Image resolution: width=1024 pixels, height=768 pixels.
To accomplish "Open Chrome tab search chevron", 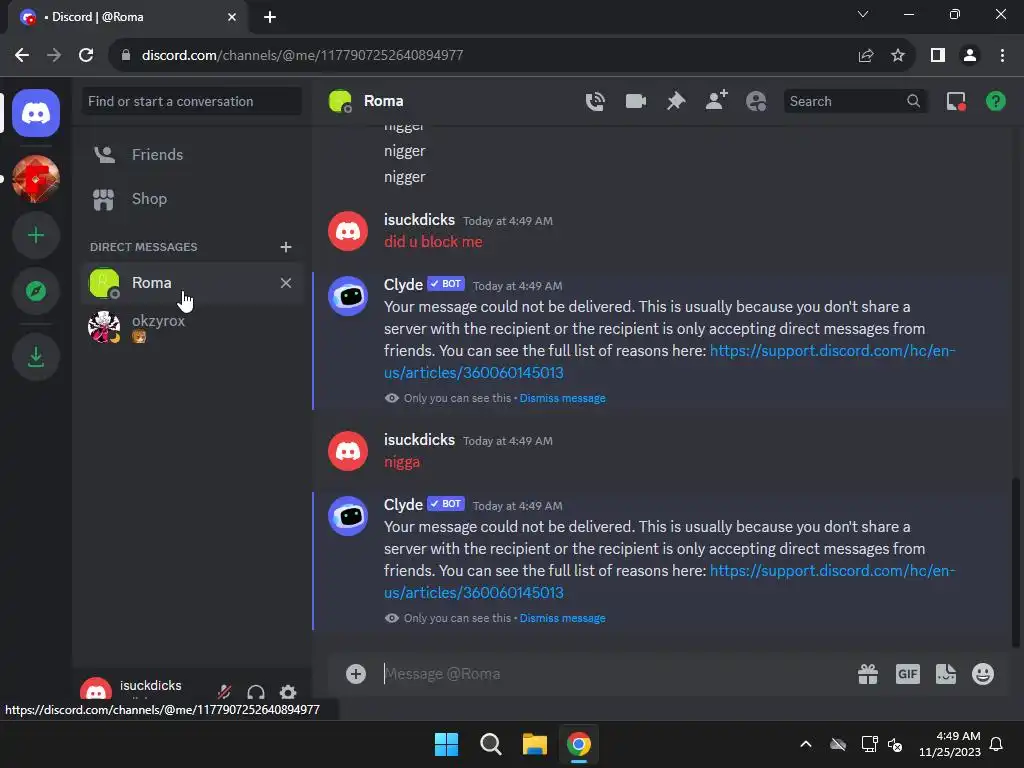I will tap(863, 14).
